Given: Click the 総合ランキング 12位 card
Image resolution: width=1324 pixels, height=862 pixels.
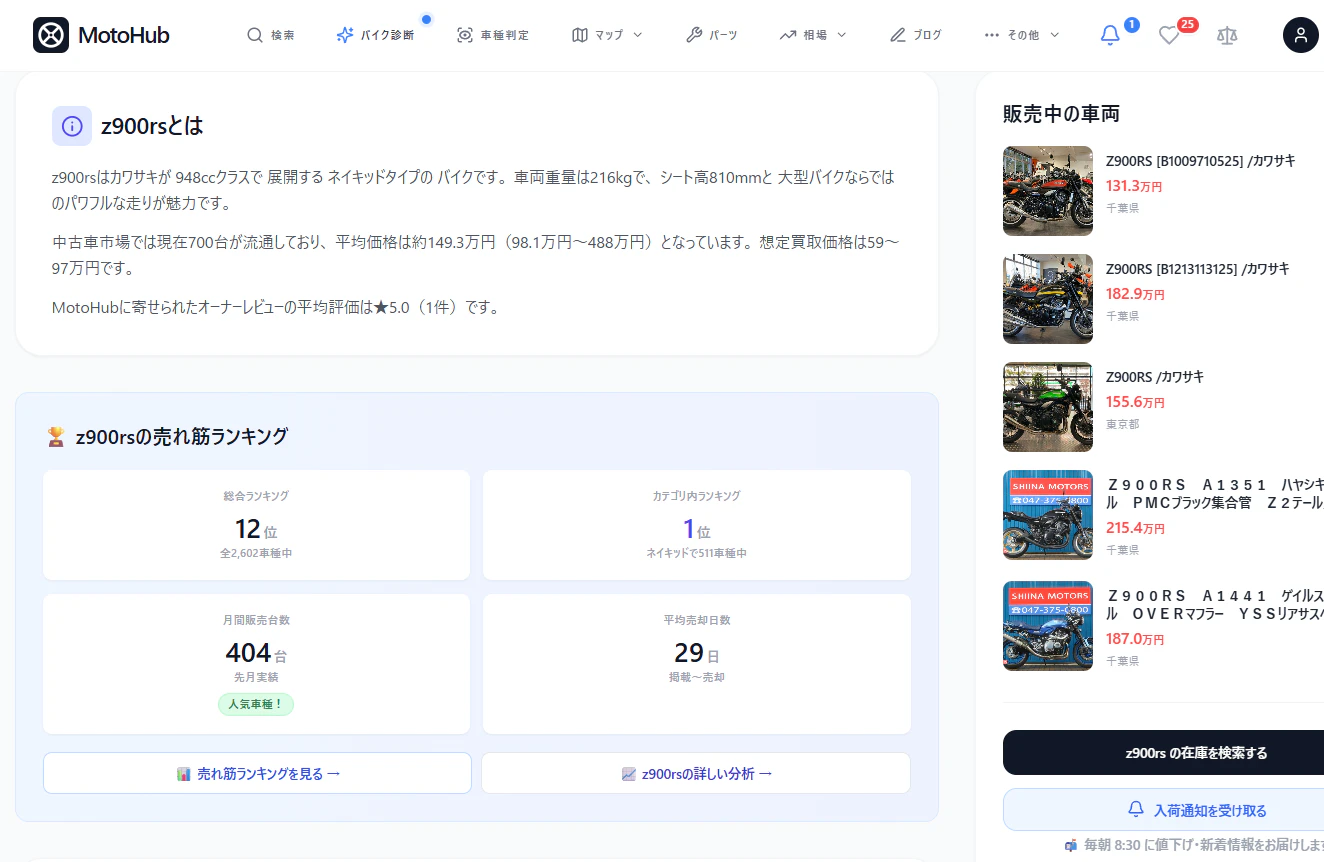Looking at the screenshot, I should click(x=256, y=525).
